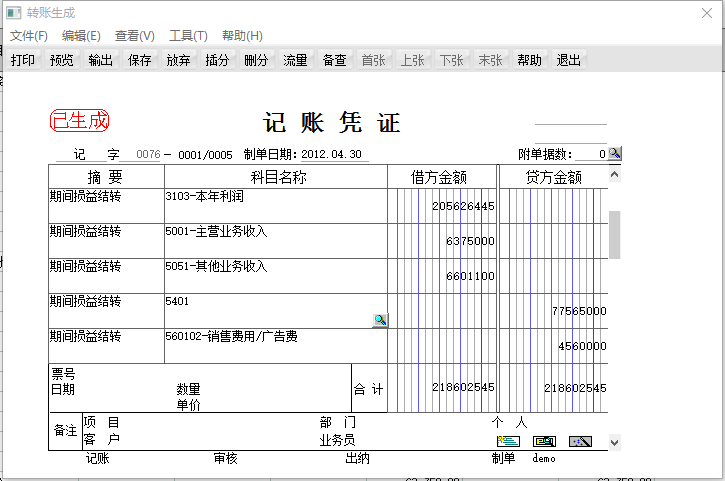
Task: Select the 5001-主营业务收入 account cell
Action: point(276,241)
